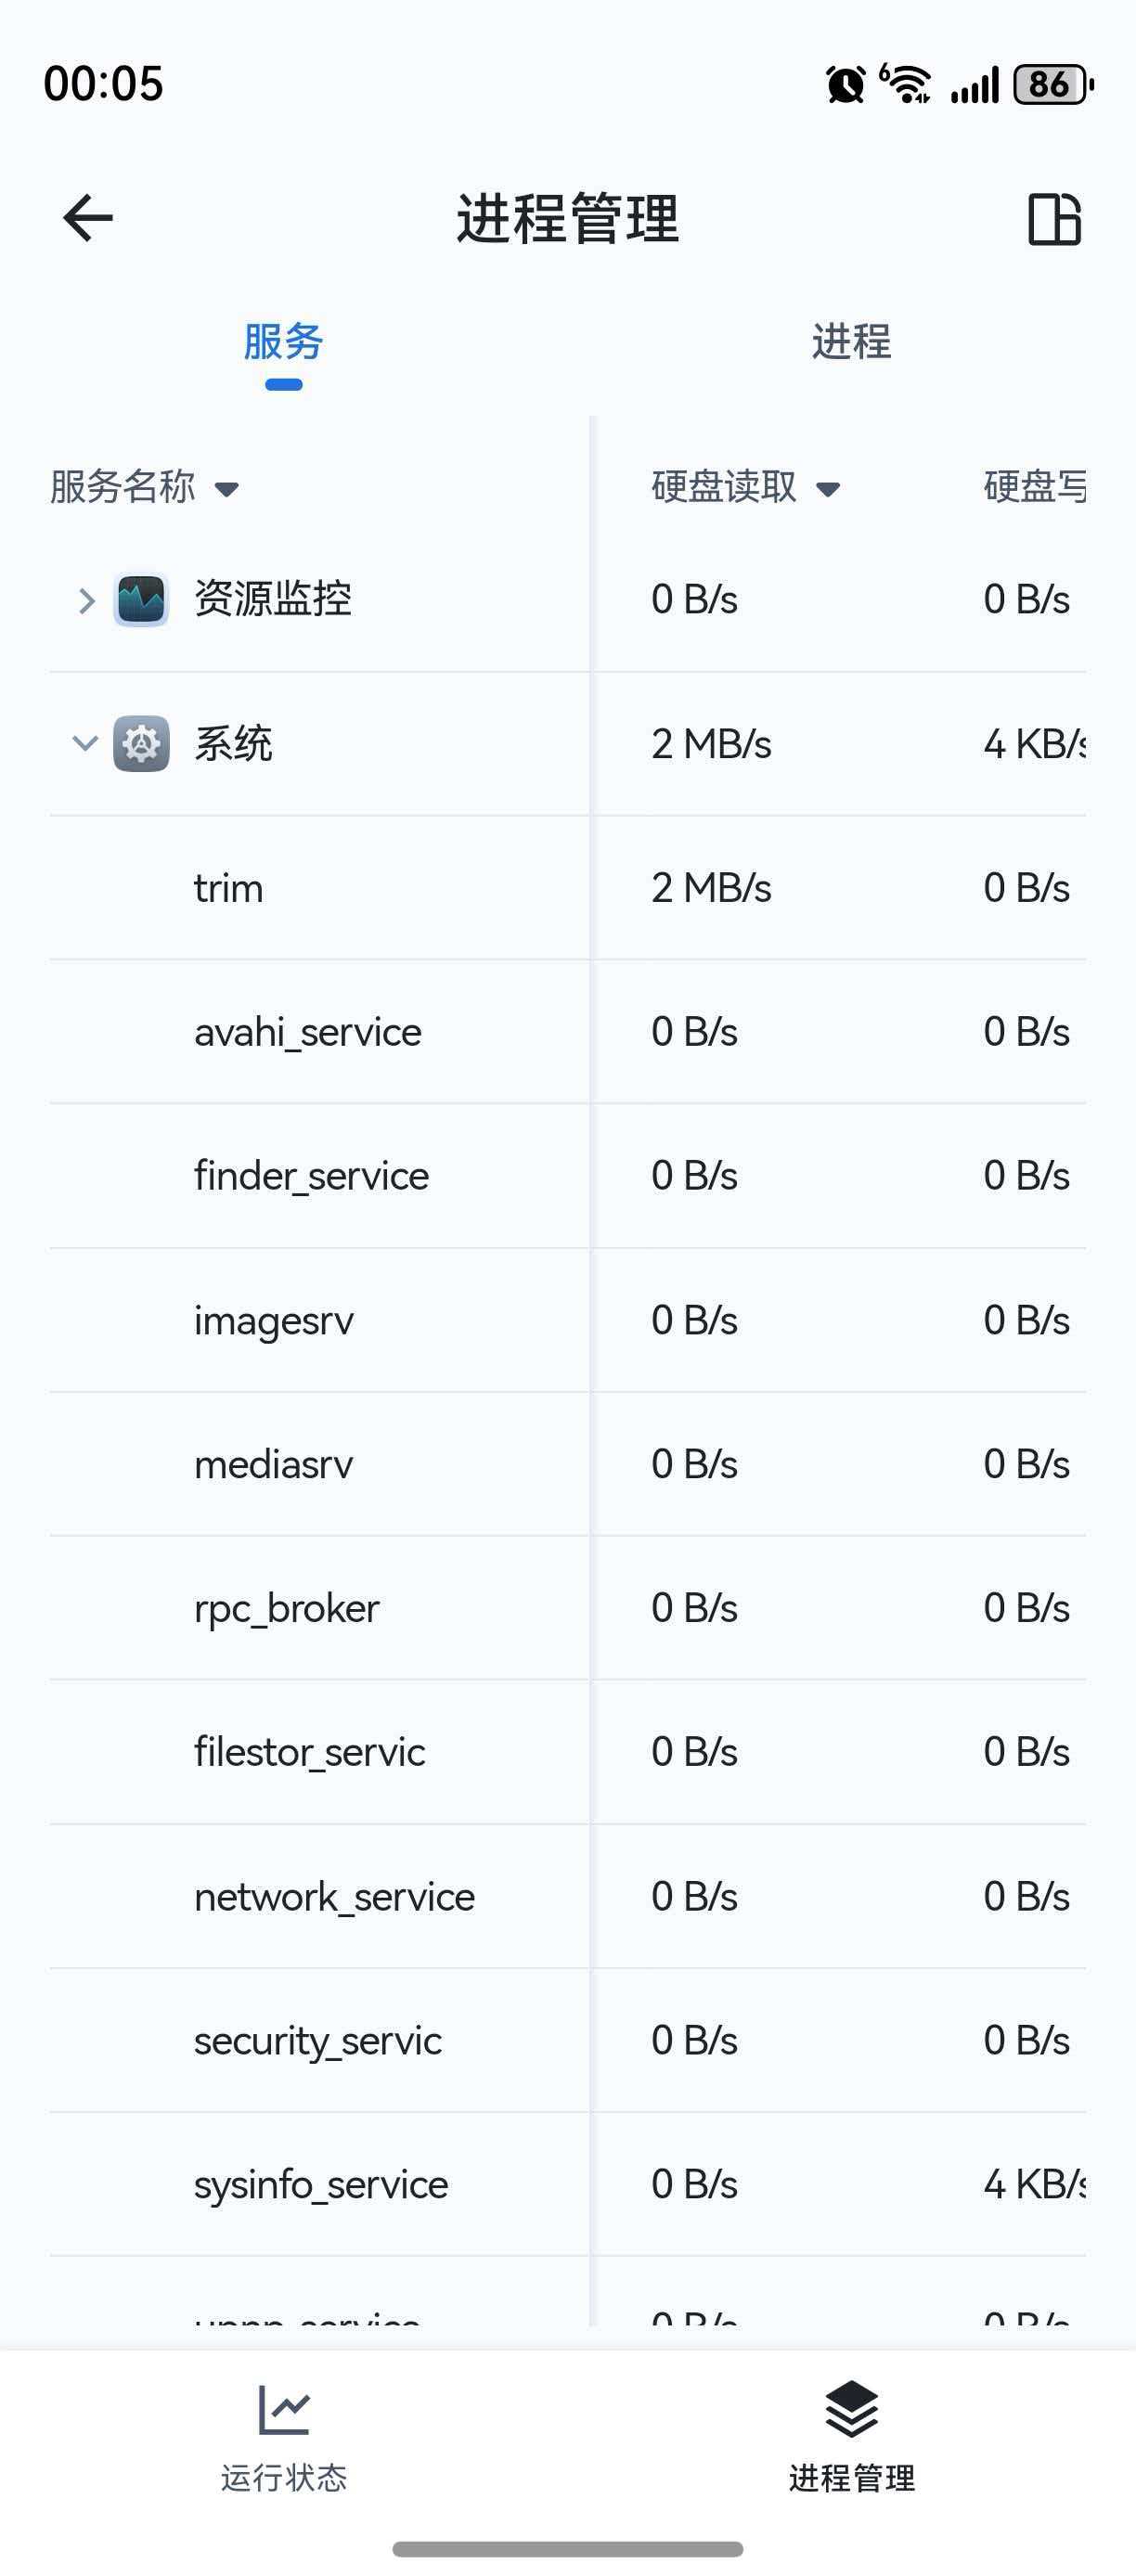
Task: Switch to the 进程 tab
Action: click(x=851, y=342)
